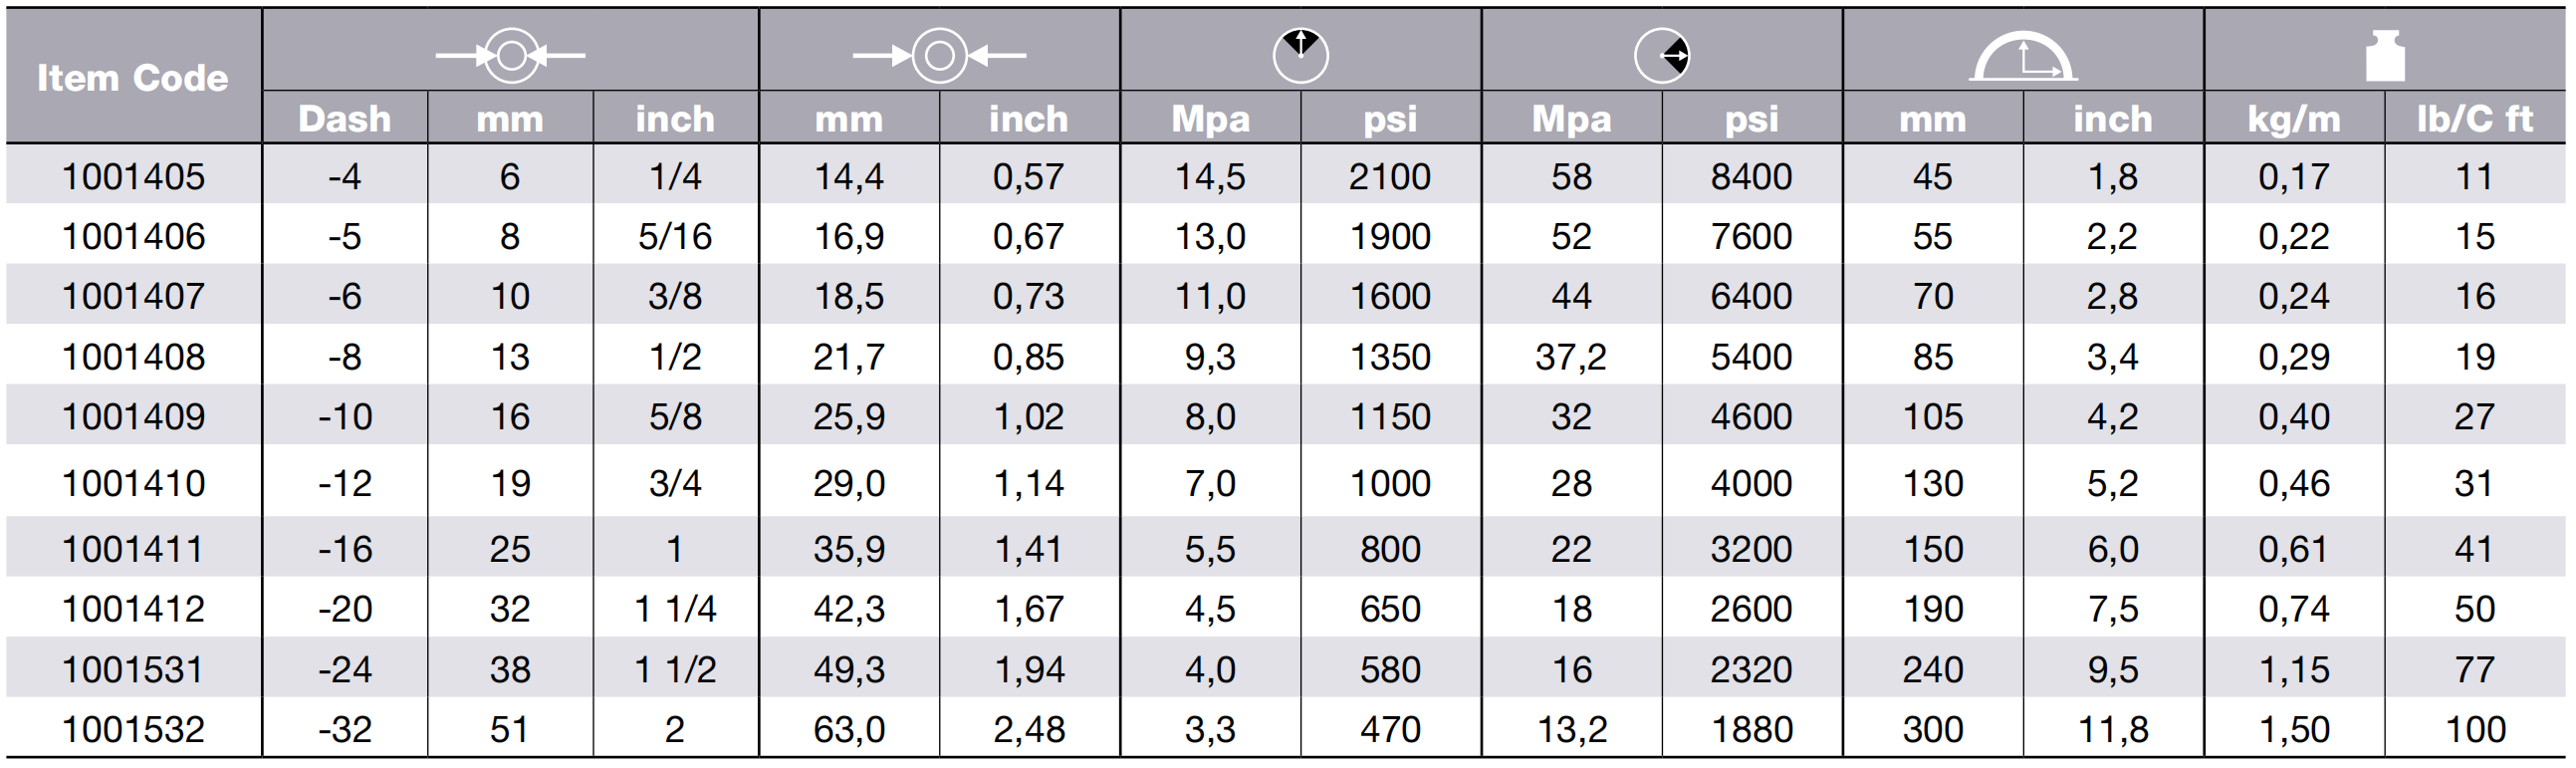Click the outer diameter icon in header
This screenshot has height=768, width=2576.
(939, 55)
